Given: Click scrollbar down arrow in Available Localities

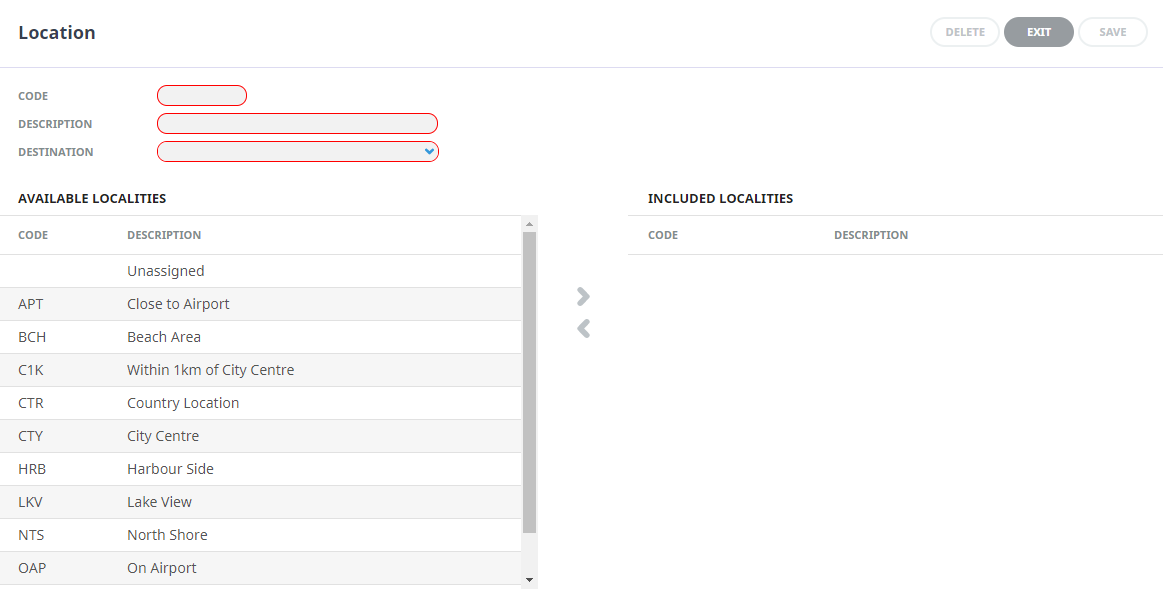Looking at the screenshot, I should pyautogui.click(x=530, y=580).
